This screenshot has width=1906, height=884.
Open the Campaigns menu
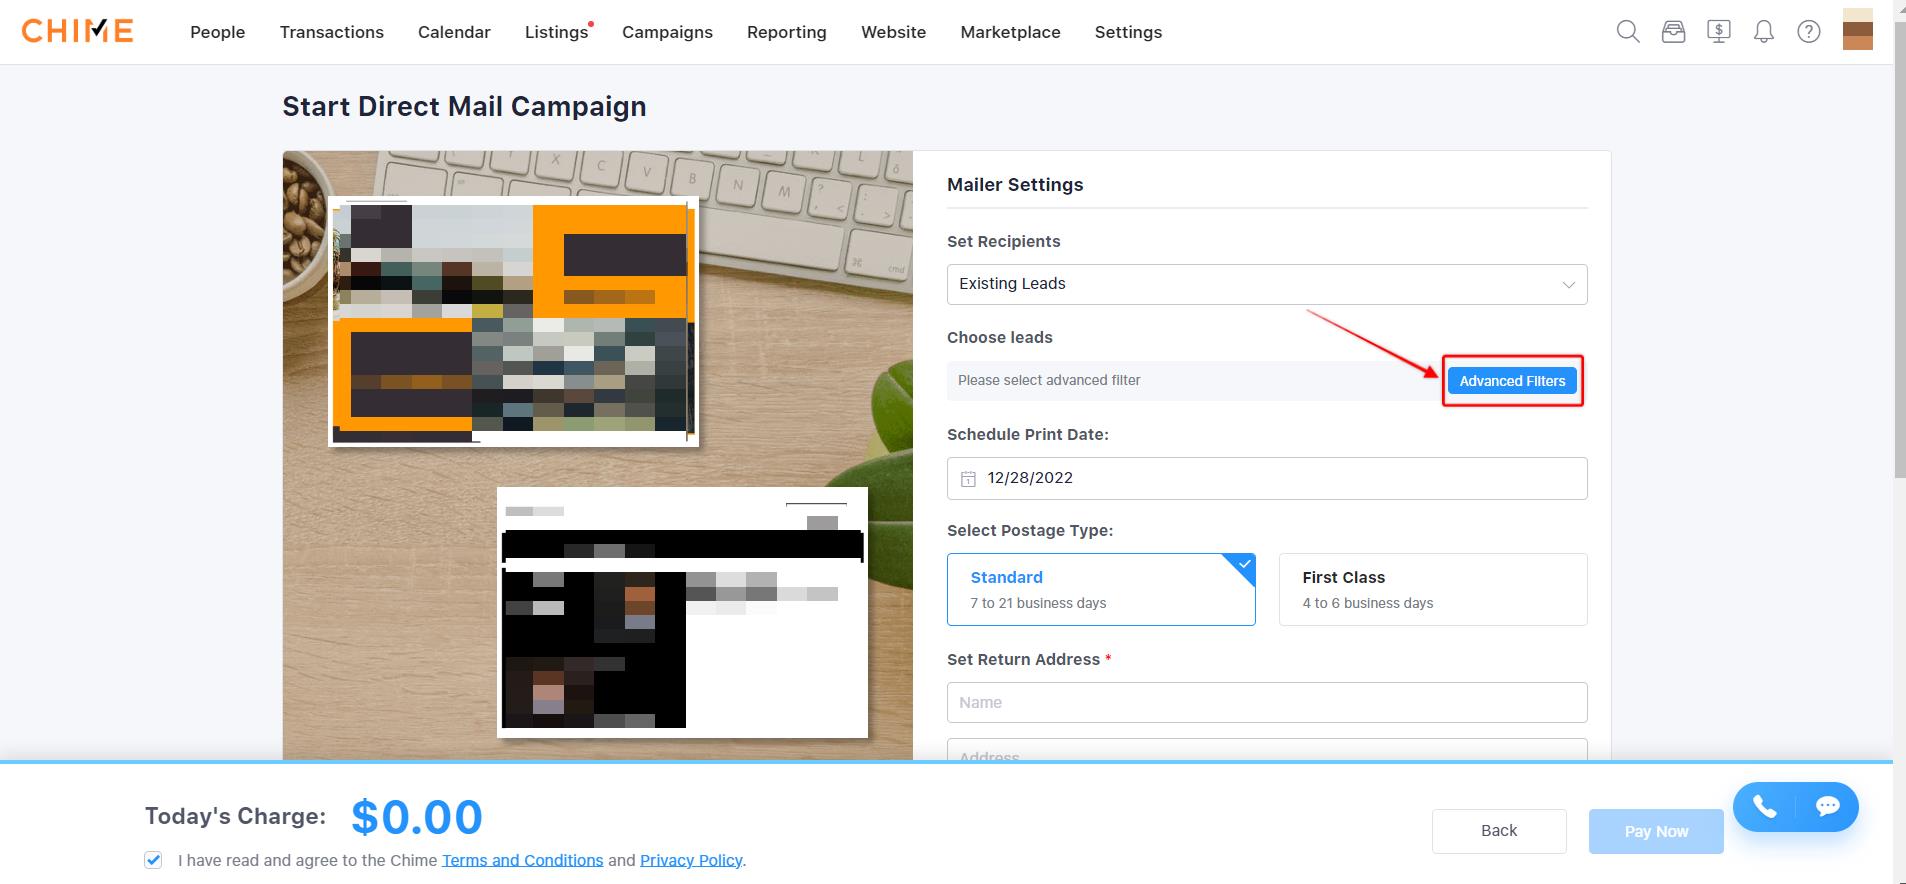[x=667, y=32]
